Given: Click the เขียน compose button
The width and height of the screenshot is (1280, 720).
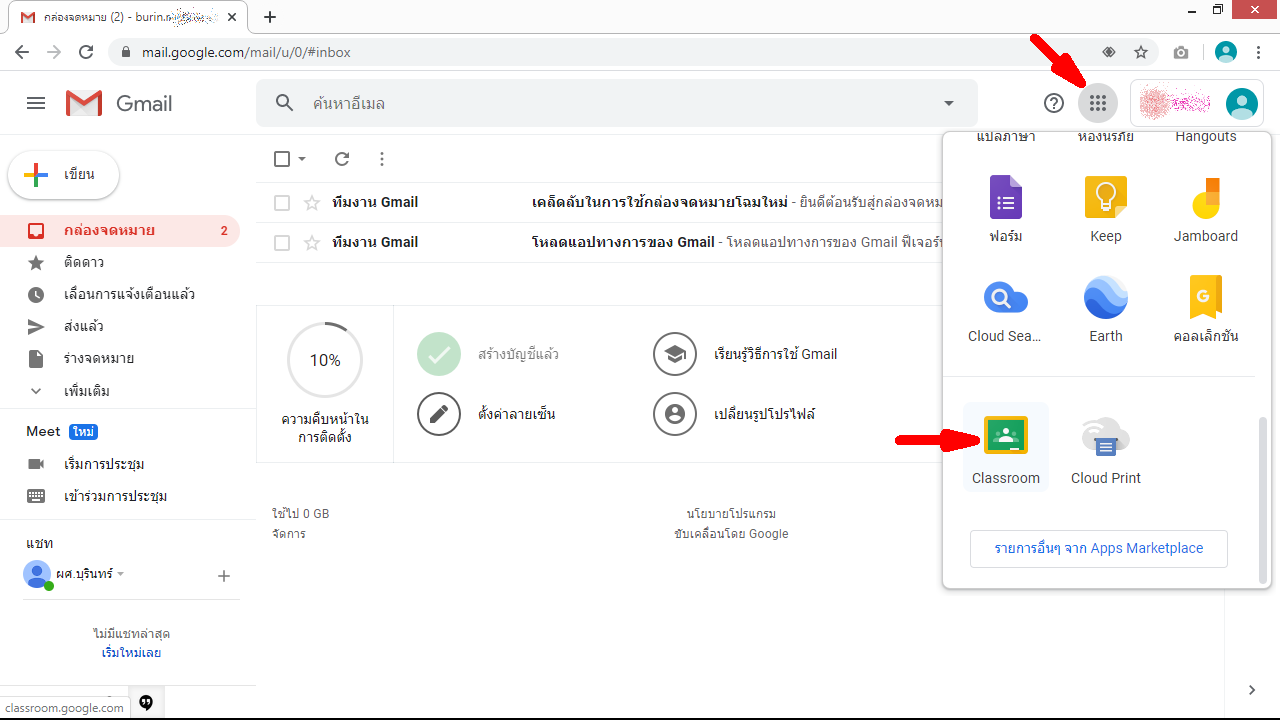Looking at the screenshot, I should click(64, 175).
